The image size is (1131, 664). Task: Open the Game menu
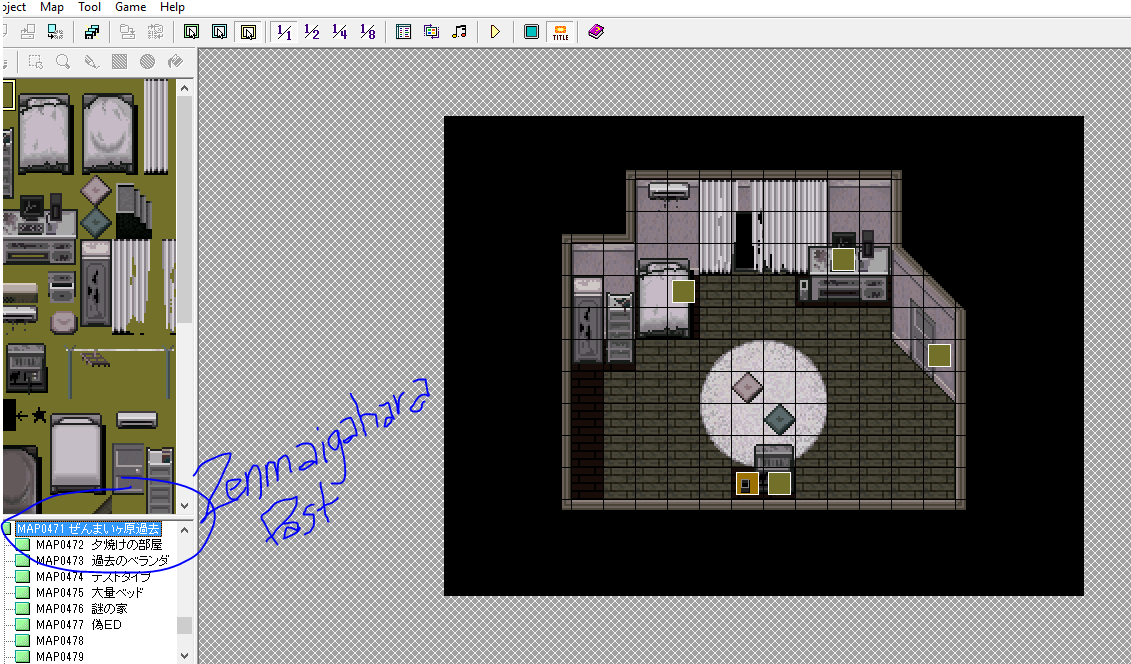131,7
